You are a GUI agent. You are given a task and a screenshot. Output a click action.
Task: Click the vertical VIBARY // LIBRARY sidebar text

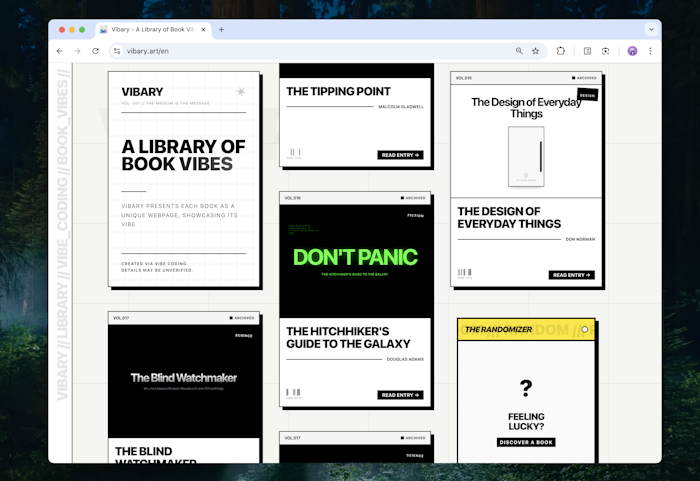(62, 234)
